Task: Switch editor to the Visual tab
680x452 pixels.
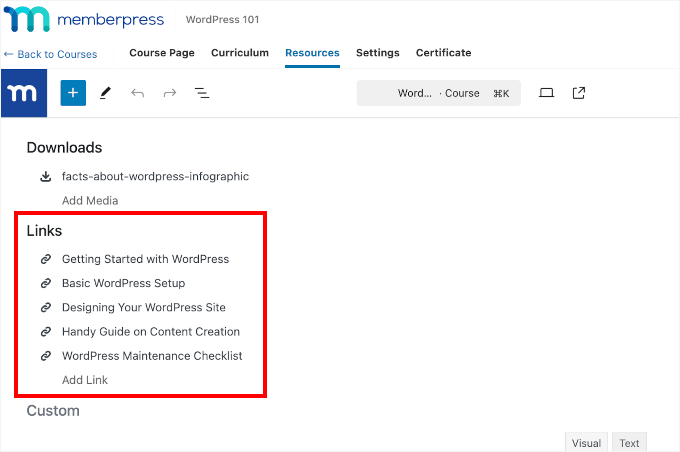Action: 586,442
